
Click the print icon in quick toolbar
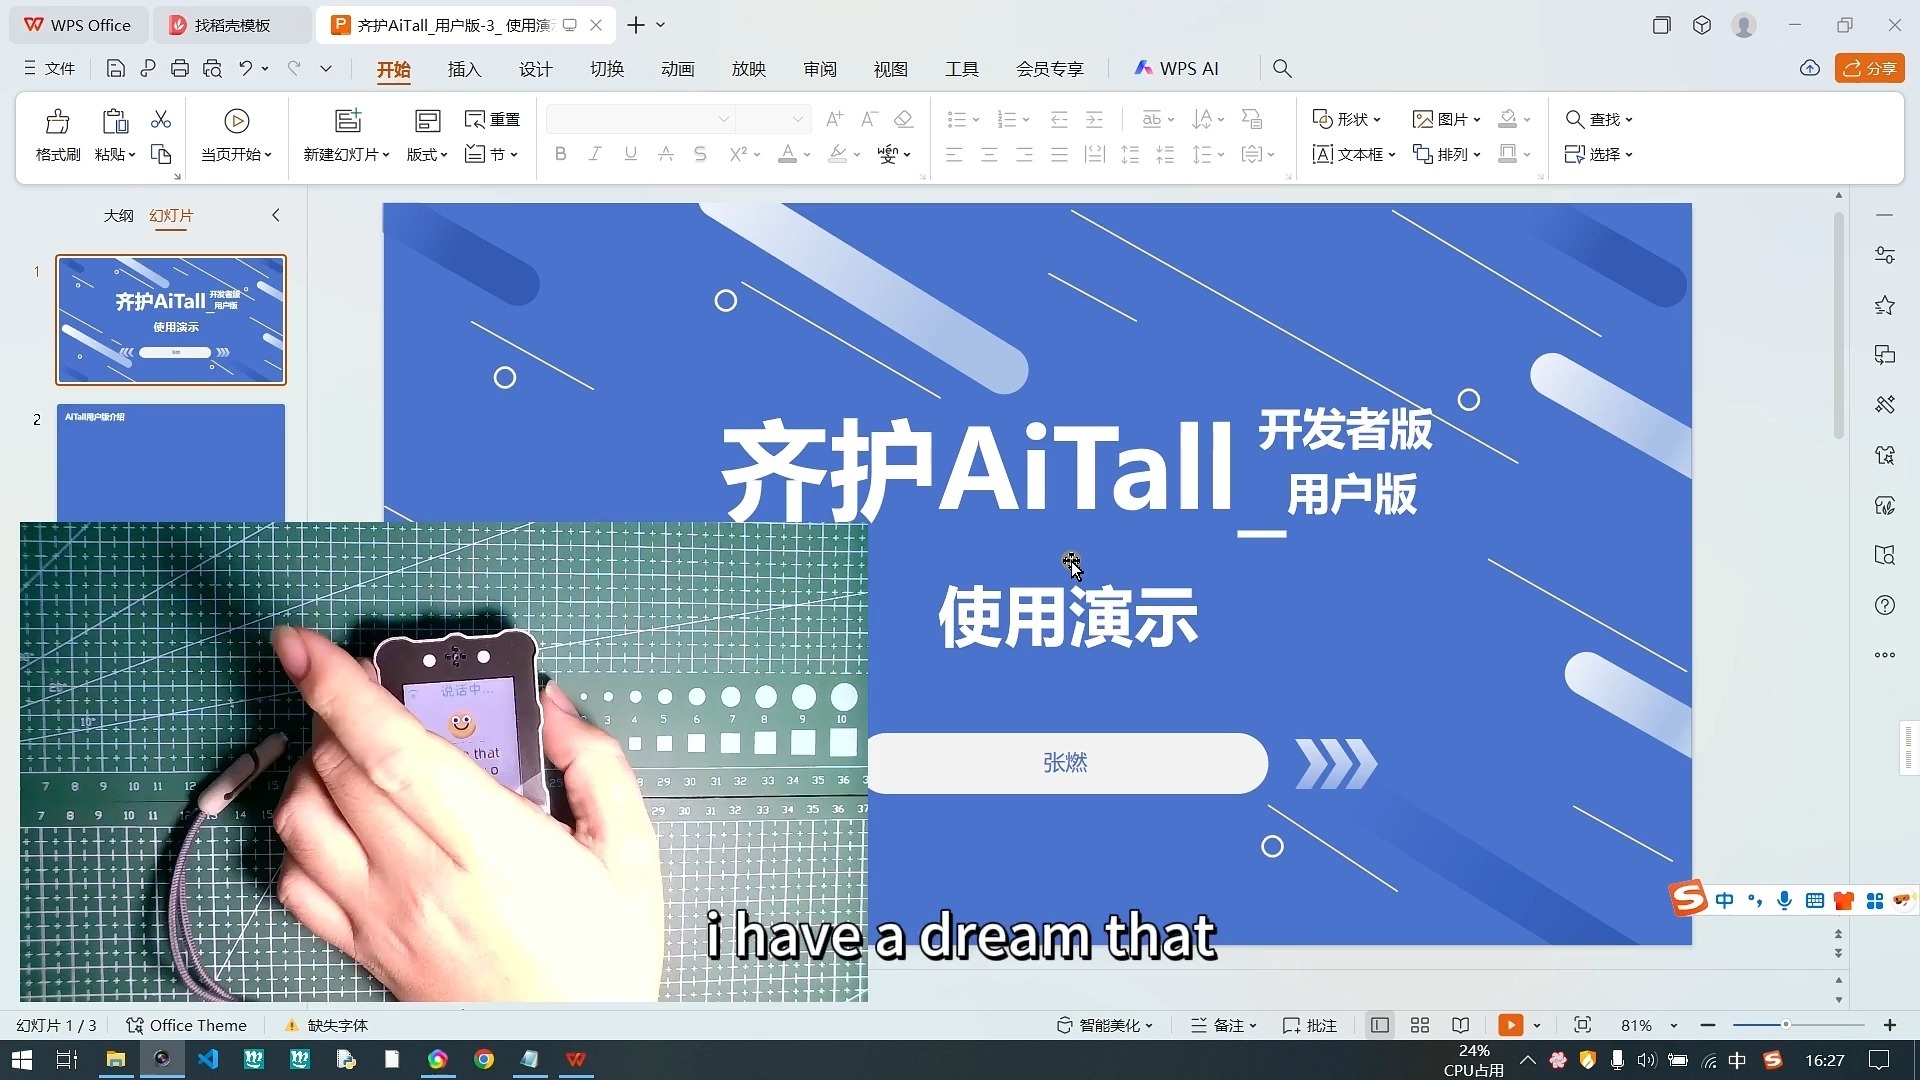[180, 68]
